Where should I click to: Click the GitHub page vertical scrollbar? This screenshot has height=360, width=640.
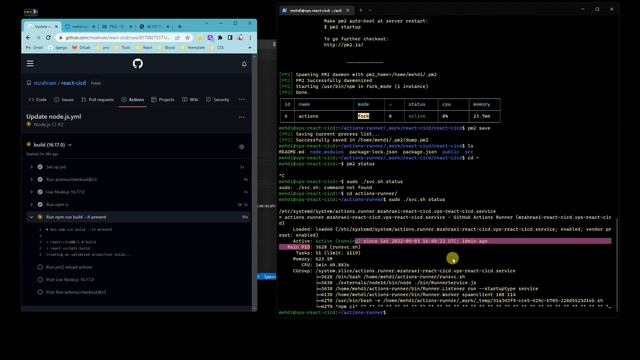coord(254,182)
